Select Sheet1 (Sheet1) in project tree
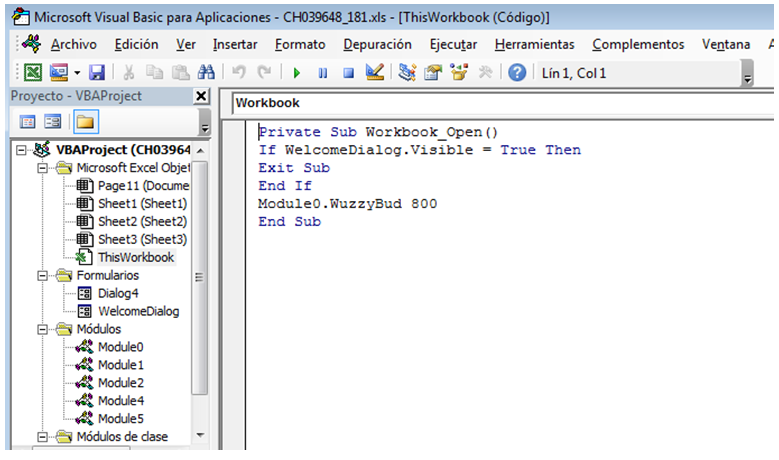The height and width of the screenshot is (460, 779). coord(143,204)
